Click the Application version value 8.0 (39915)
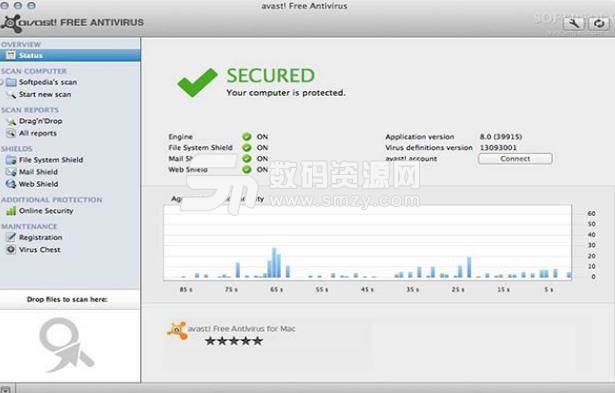This screenshot has width=615, height=393. coord(501,136)
